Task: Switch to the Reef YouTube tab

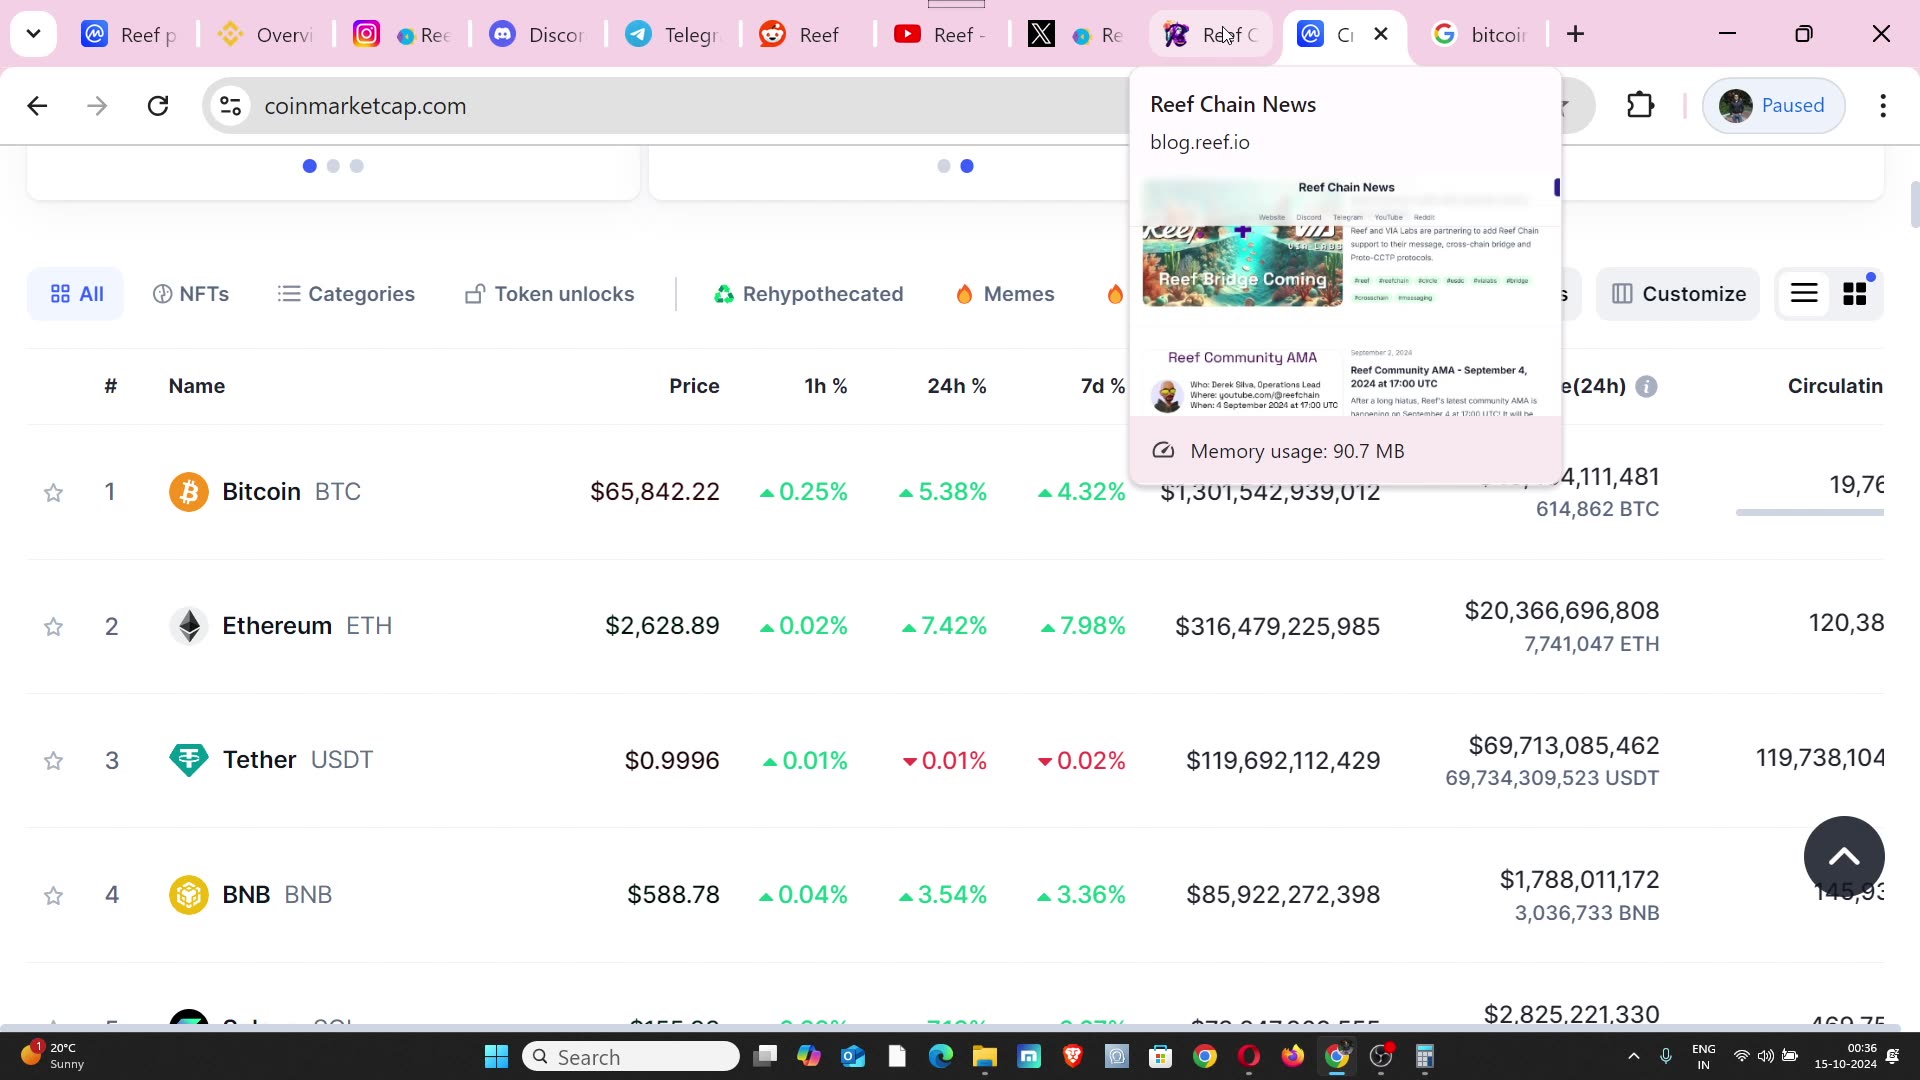Action: [940, 33]
